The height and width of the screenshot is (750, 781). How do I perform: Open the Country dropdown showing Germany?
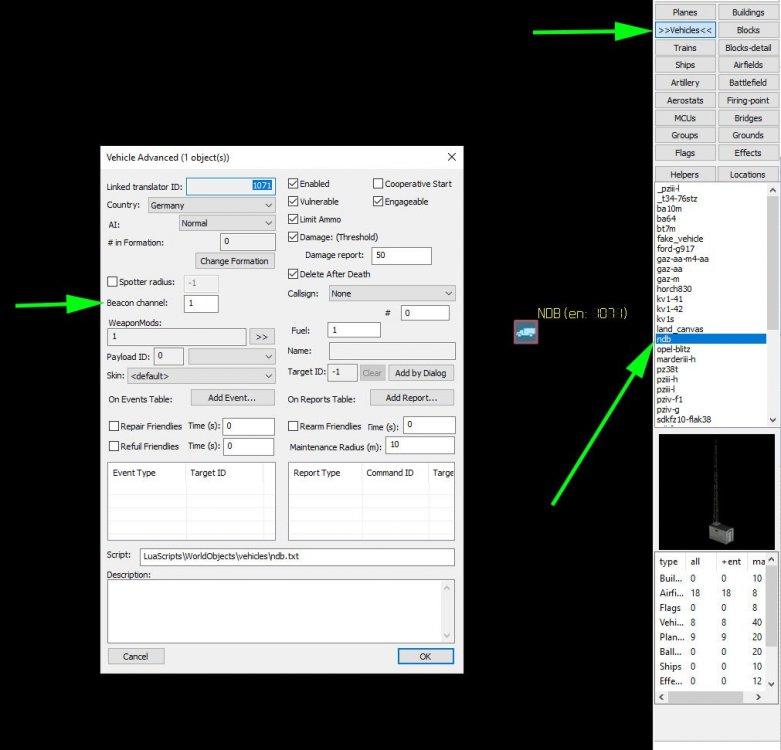coord(211,205)
